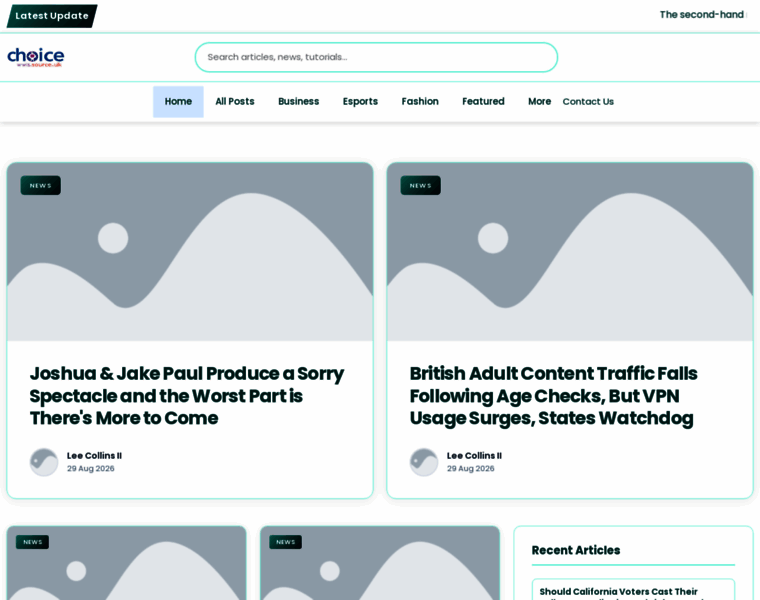This screenshot has width=760, height=600.
Task: Expand the More navigation menu
Action: click(539, 102)
